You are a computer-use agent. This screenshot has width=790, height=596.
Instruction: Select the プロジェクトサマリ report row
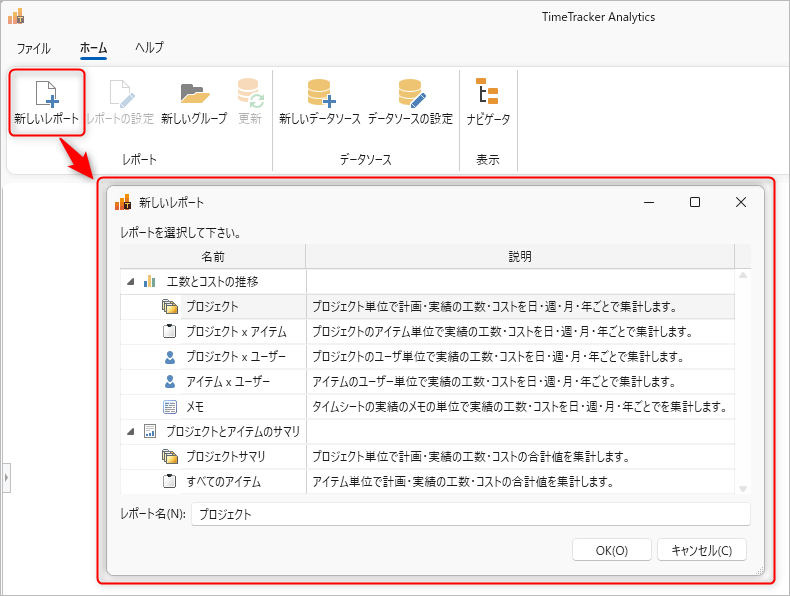[225, 456]
